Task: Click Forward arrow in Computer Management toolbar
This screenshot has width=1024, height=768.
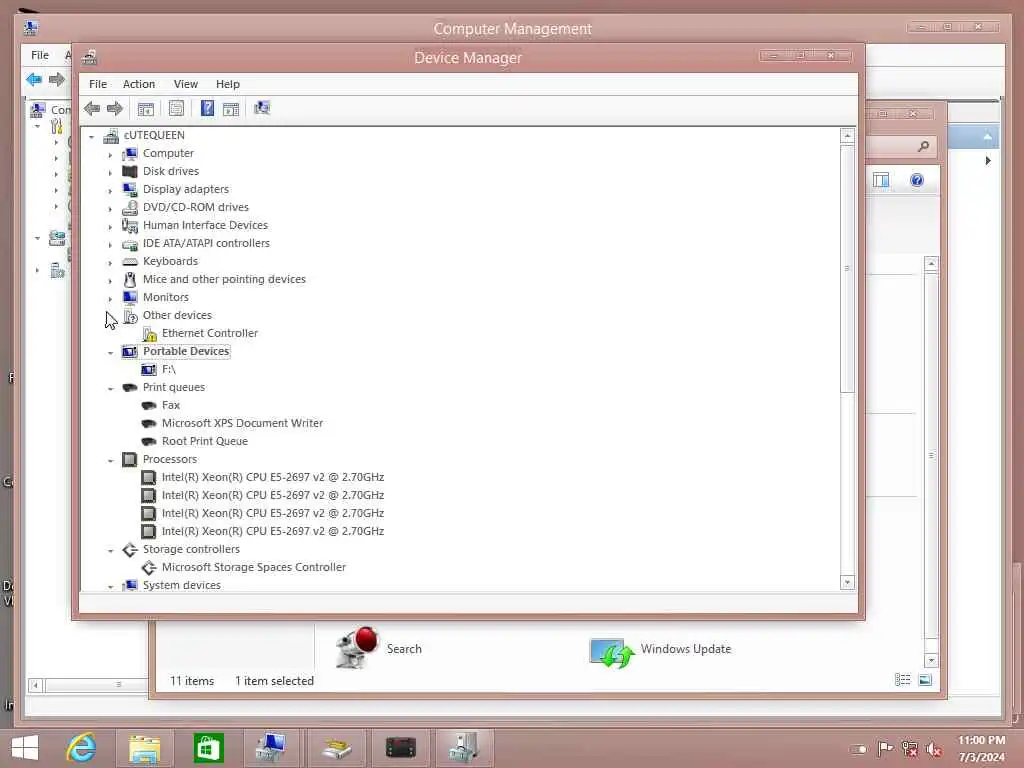Action: (x=57, y=80)
